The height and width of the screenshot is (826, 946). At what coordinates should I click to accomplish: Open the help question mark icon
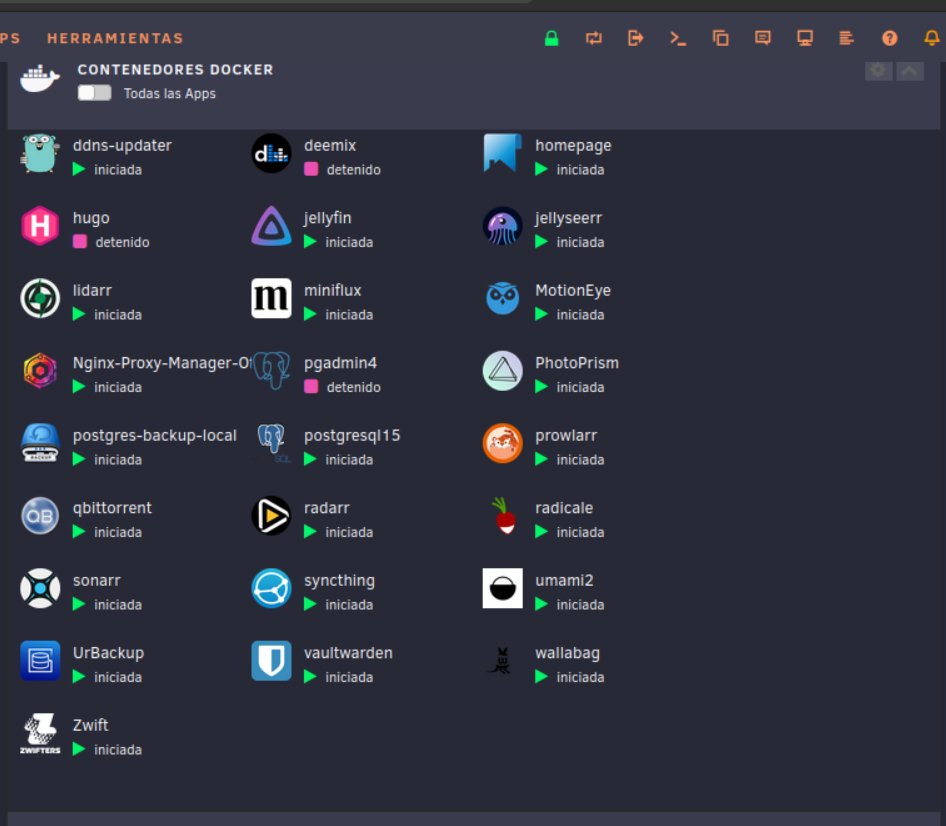coord(889,38)
